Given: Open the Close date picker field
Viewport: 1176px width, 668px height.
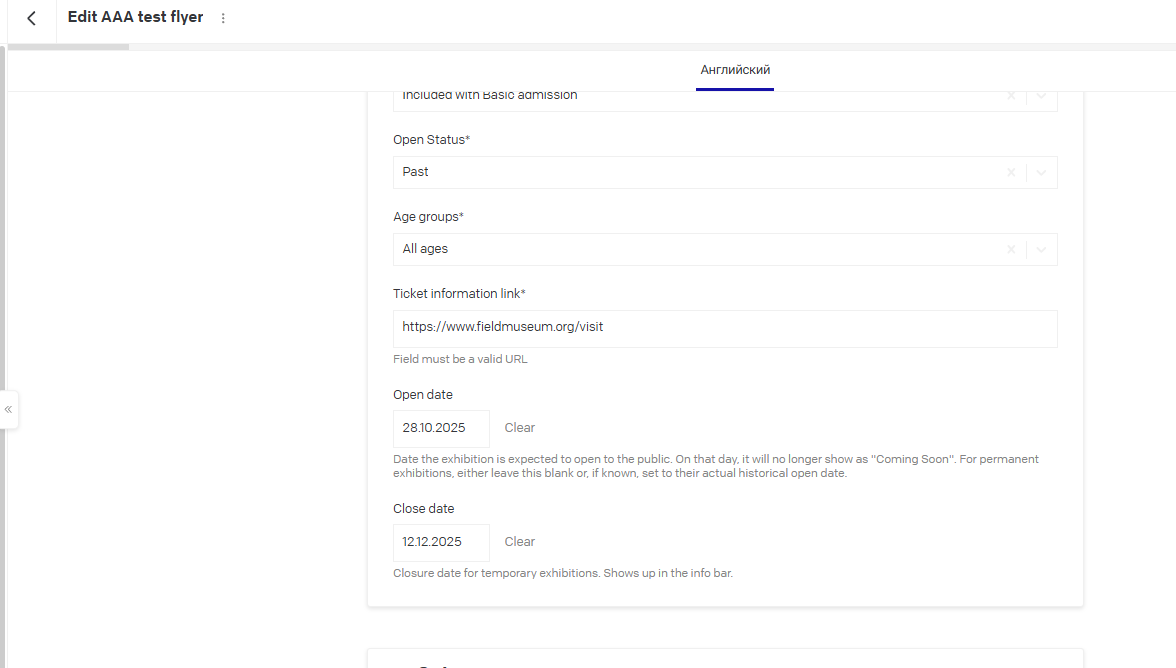Looking at the screenshot, I should (x=441, y=542).
